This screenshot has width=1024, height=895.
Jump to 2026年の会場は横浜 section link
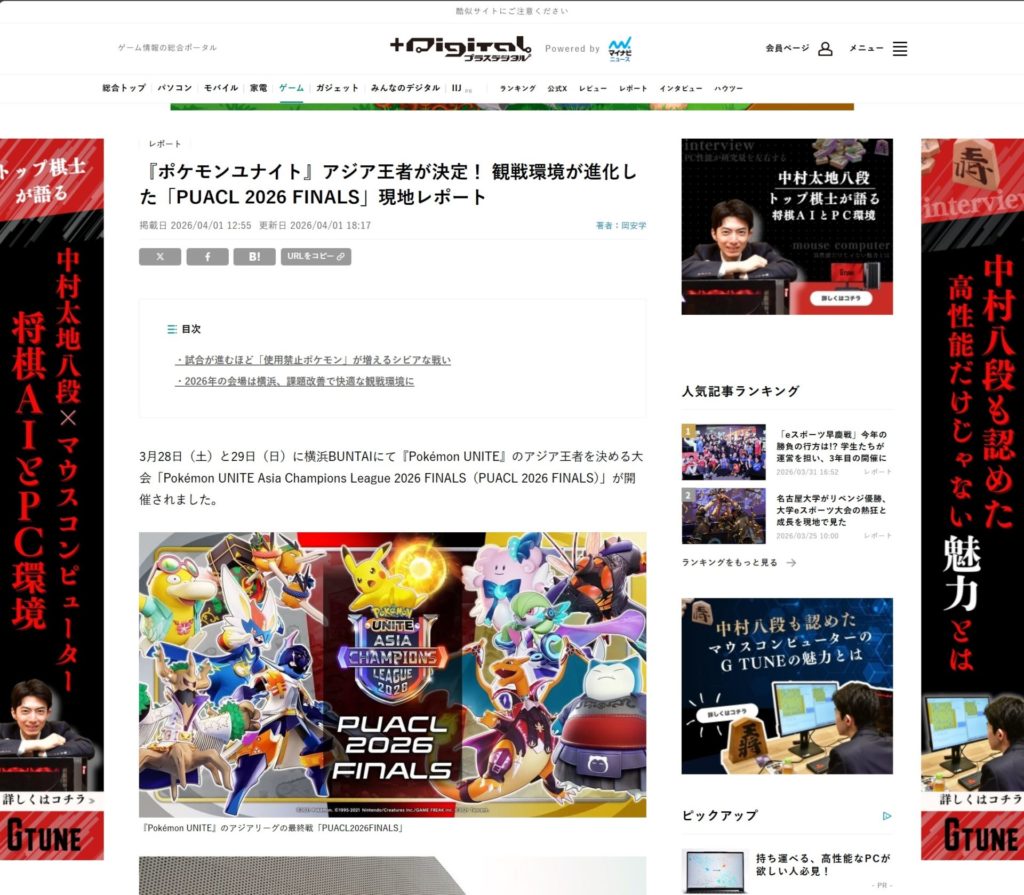294,382
